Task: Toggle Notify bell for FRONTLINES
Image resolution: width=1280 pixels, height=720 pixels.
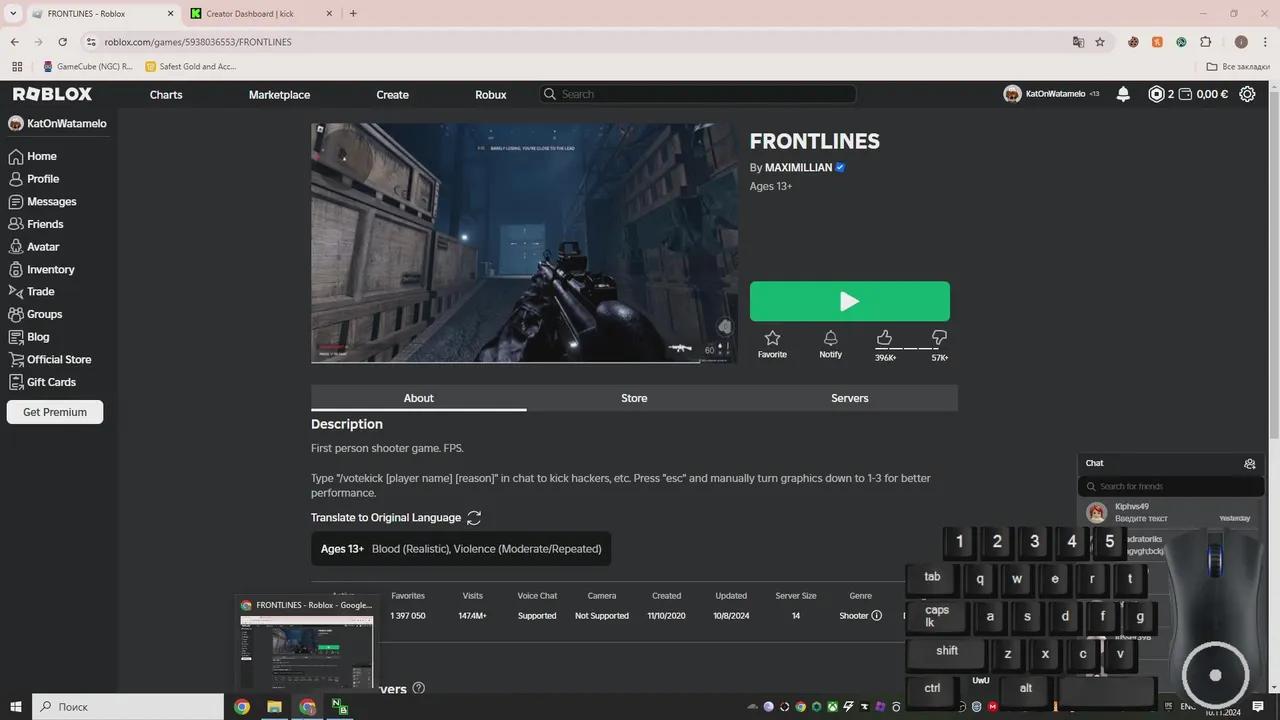Action: click(830, 344)
